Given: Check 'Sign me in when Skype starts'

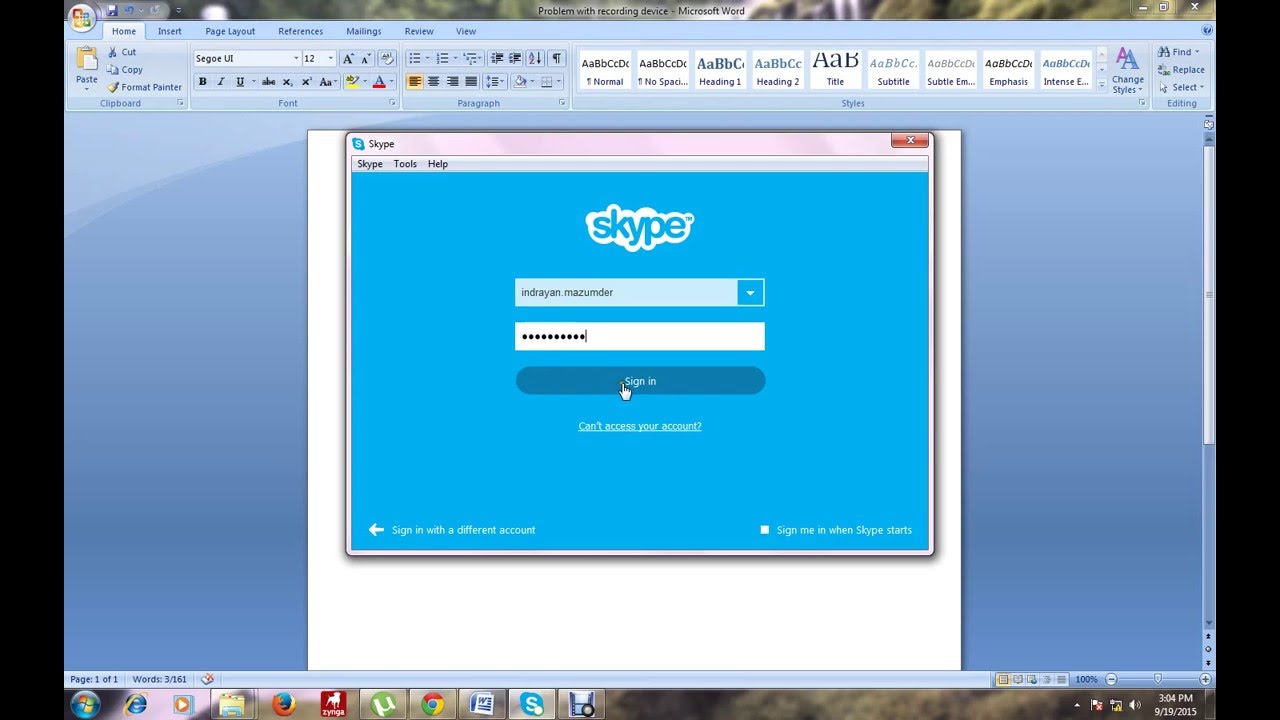Looking at the screenshot, I should 765,530.
